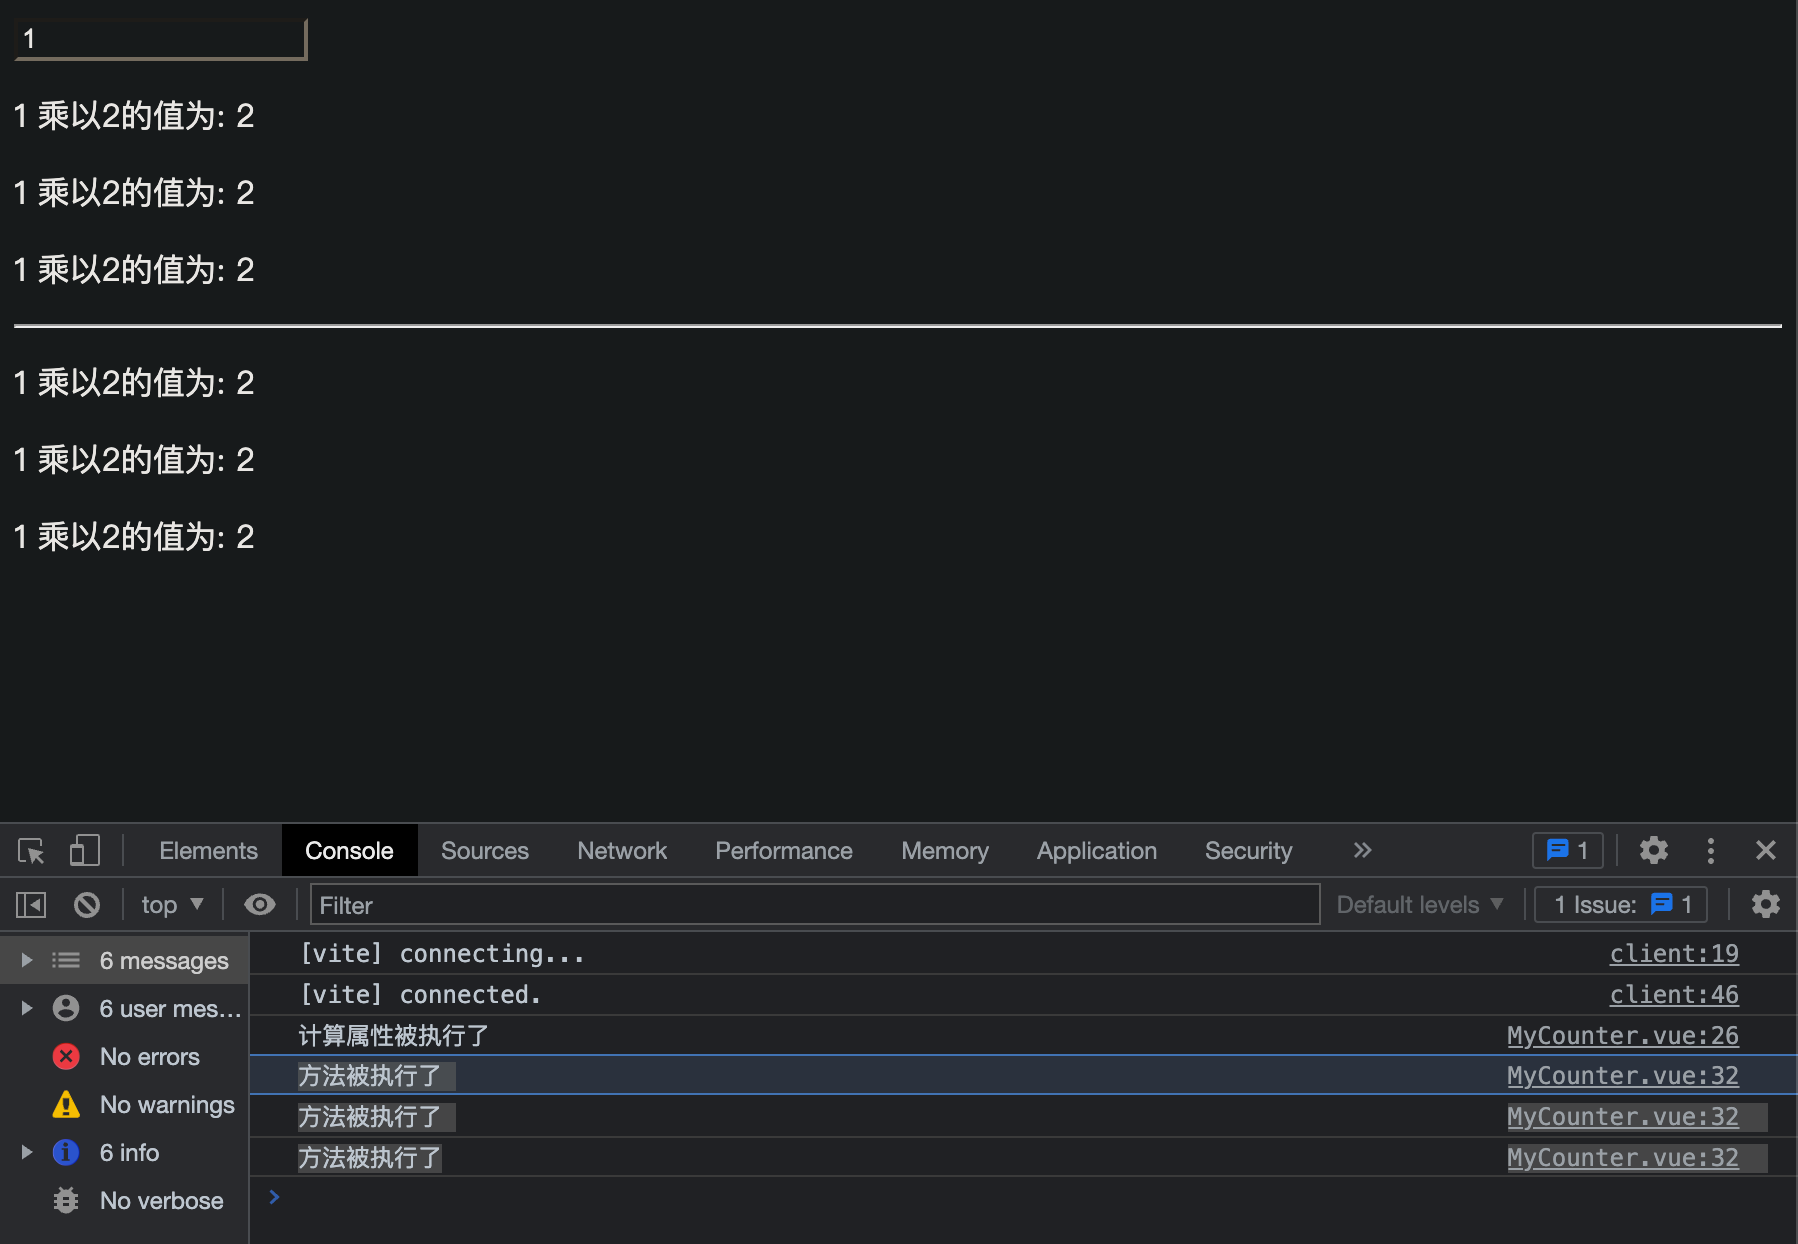Switch to the Security tab
This screenshot has width=1798, height=1244.
coord(1249,851)
